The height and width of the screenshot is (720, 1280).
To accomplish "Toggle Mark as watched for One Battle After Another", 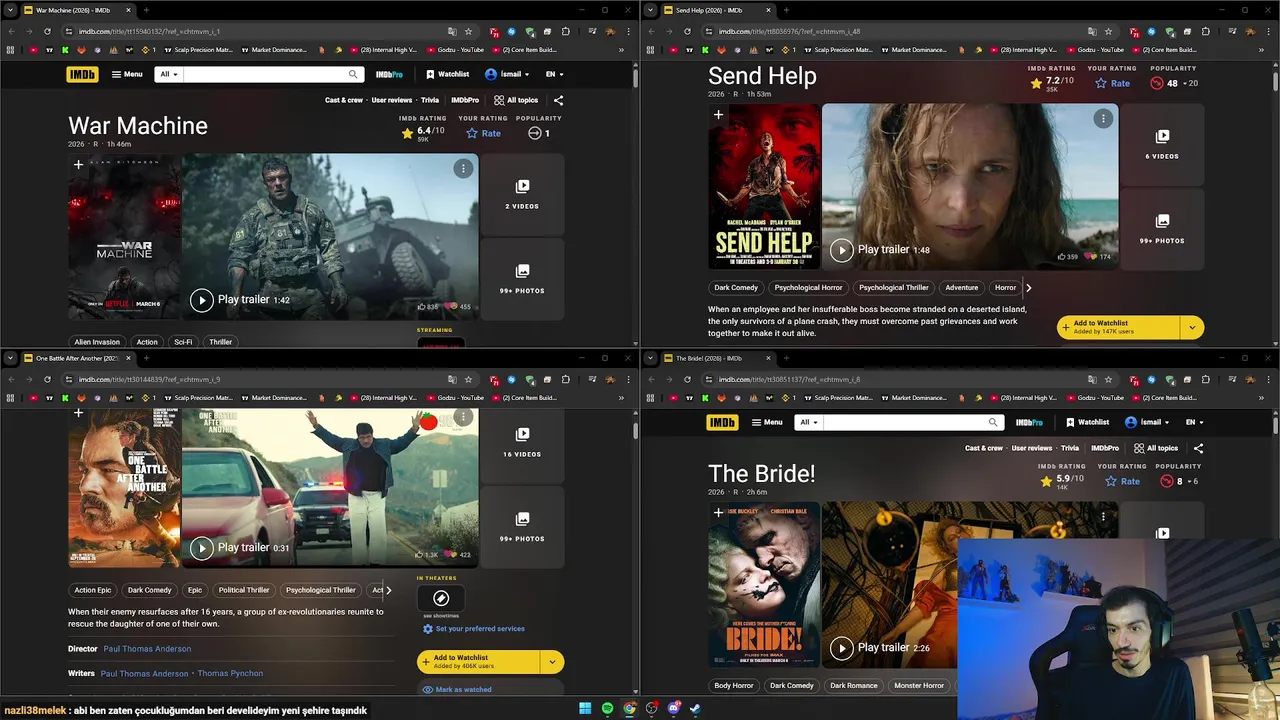I will (x=456, y=689).
